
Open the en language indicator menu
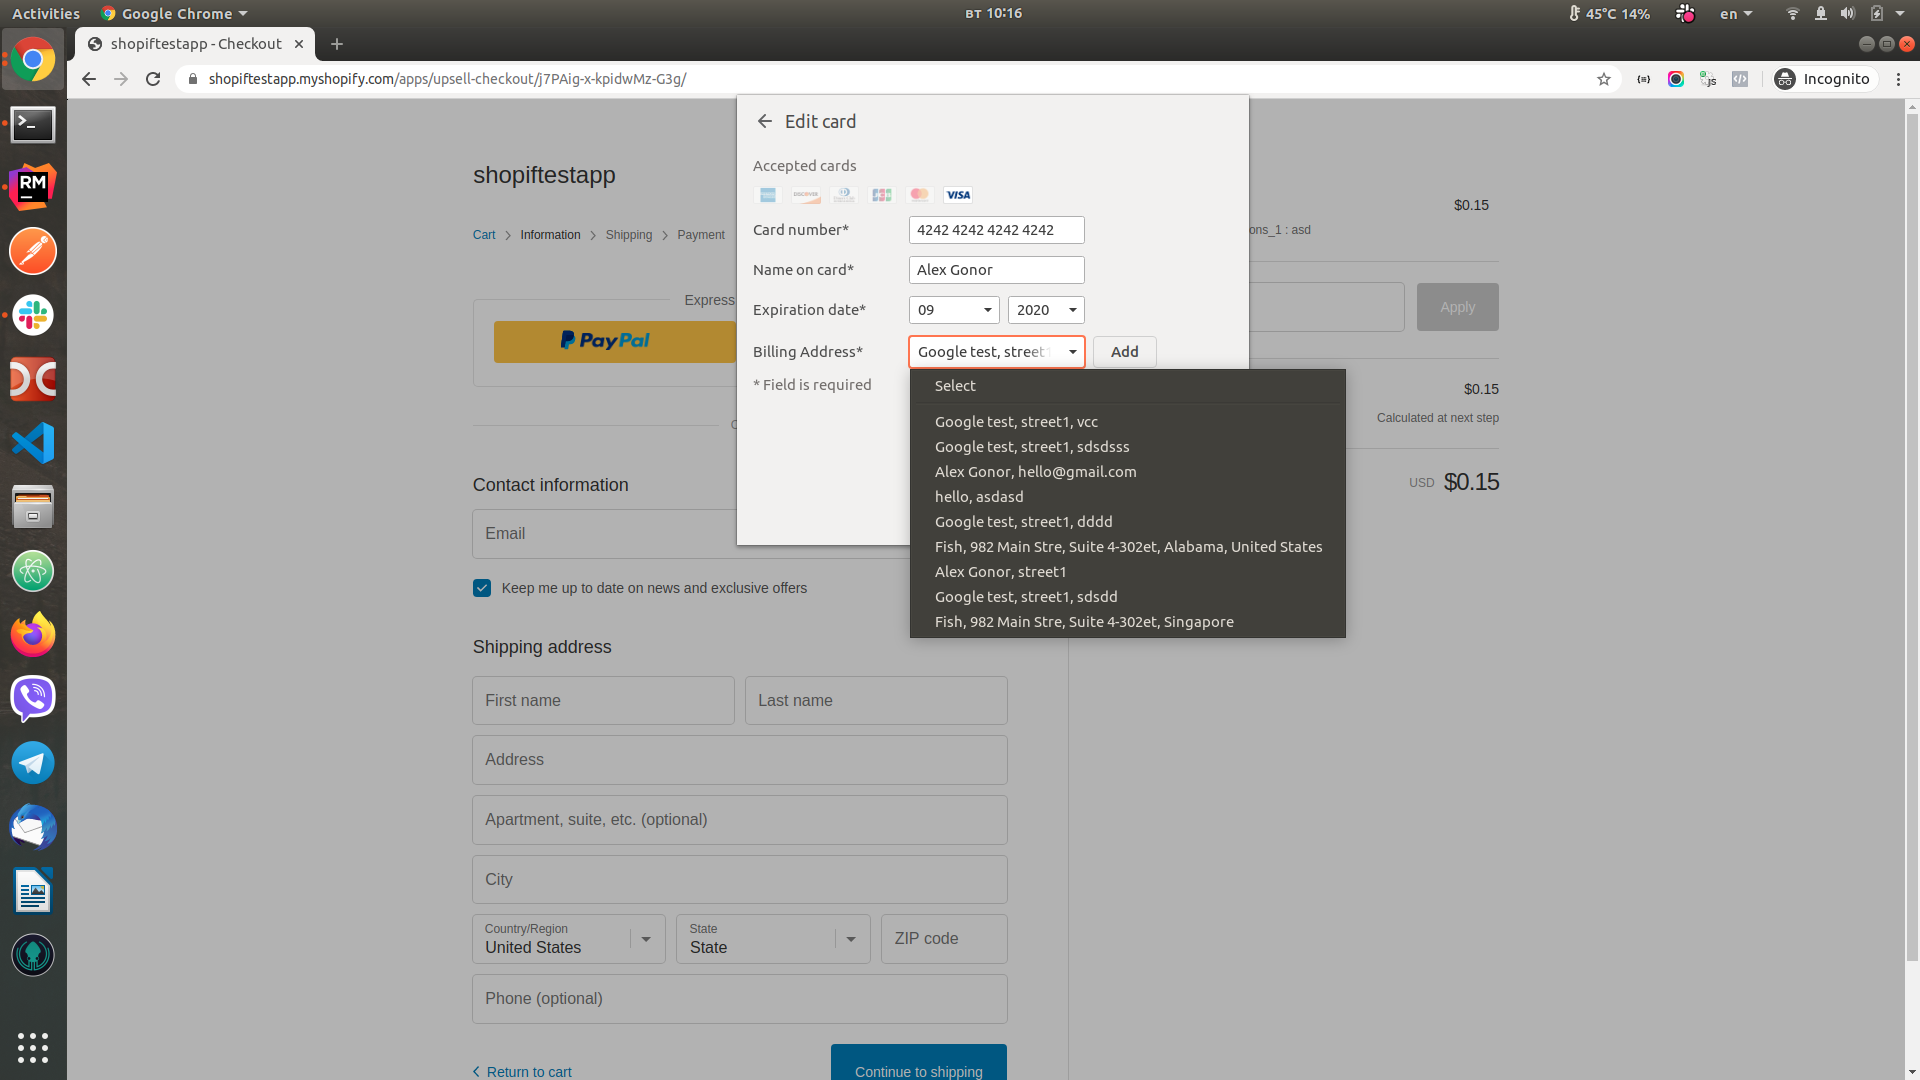click(x=1736, y=14)
